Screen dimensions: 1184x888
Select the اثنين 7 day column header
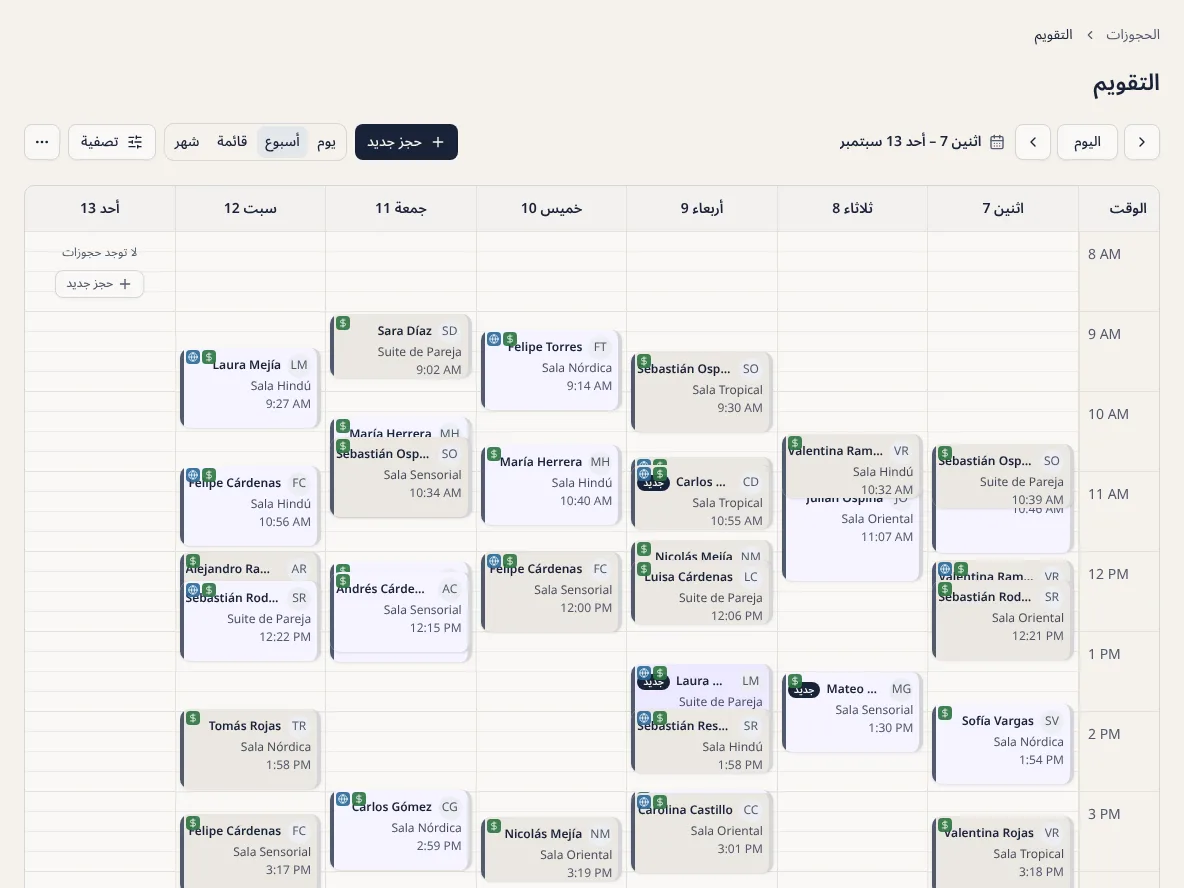[1003, 208]
